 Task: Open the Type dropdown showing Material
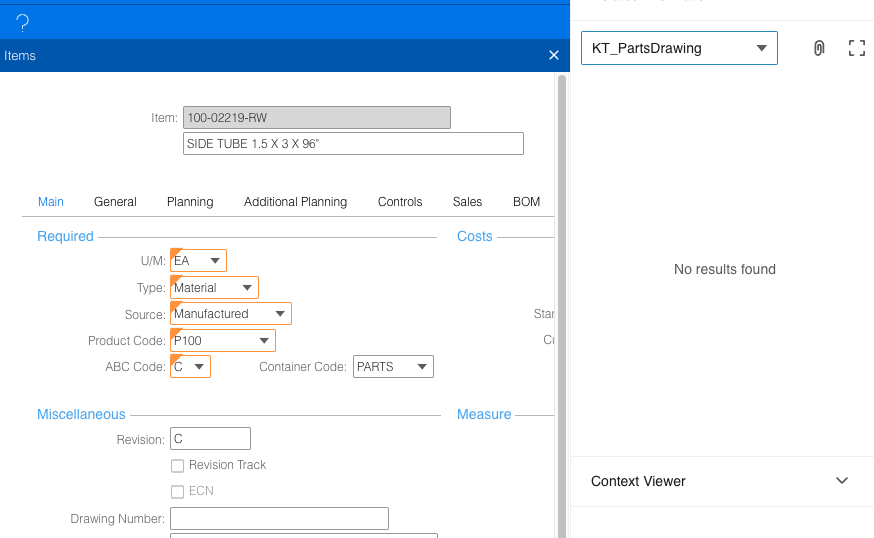coord(214,288)
